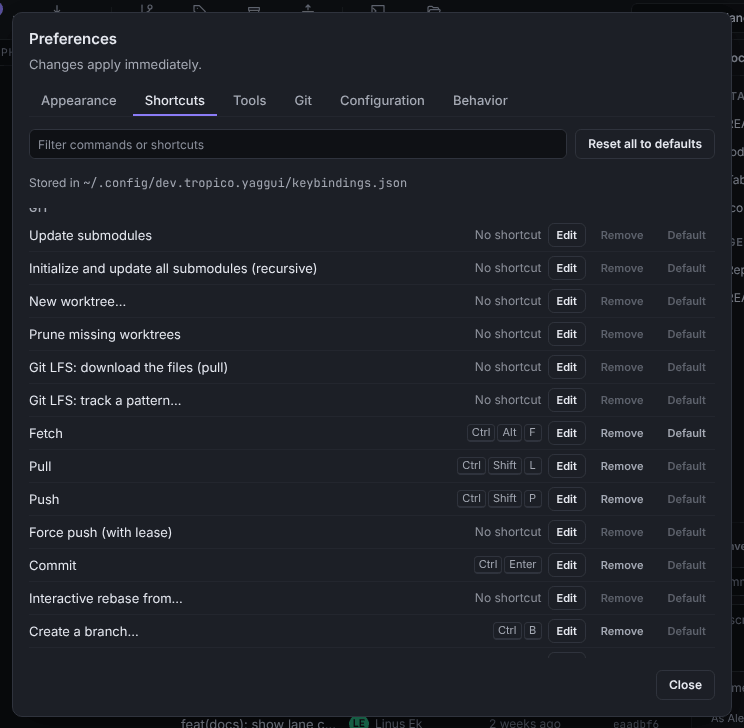Edit shortcut for Update submodules
This screenshot has width=744, height=728.
pyautogui.click(x=567, y=235)
